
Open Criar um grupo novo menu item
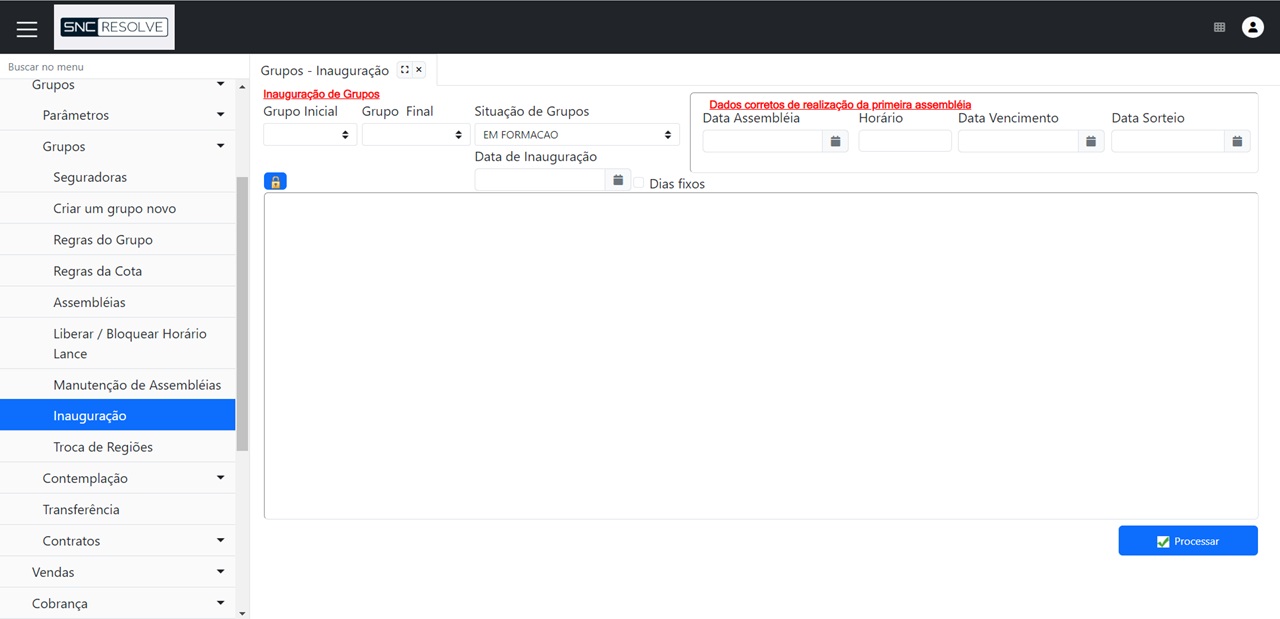(x=114, y=209)
